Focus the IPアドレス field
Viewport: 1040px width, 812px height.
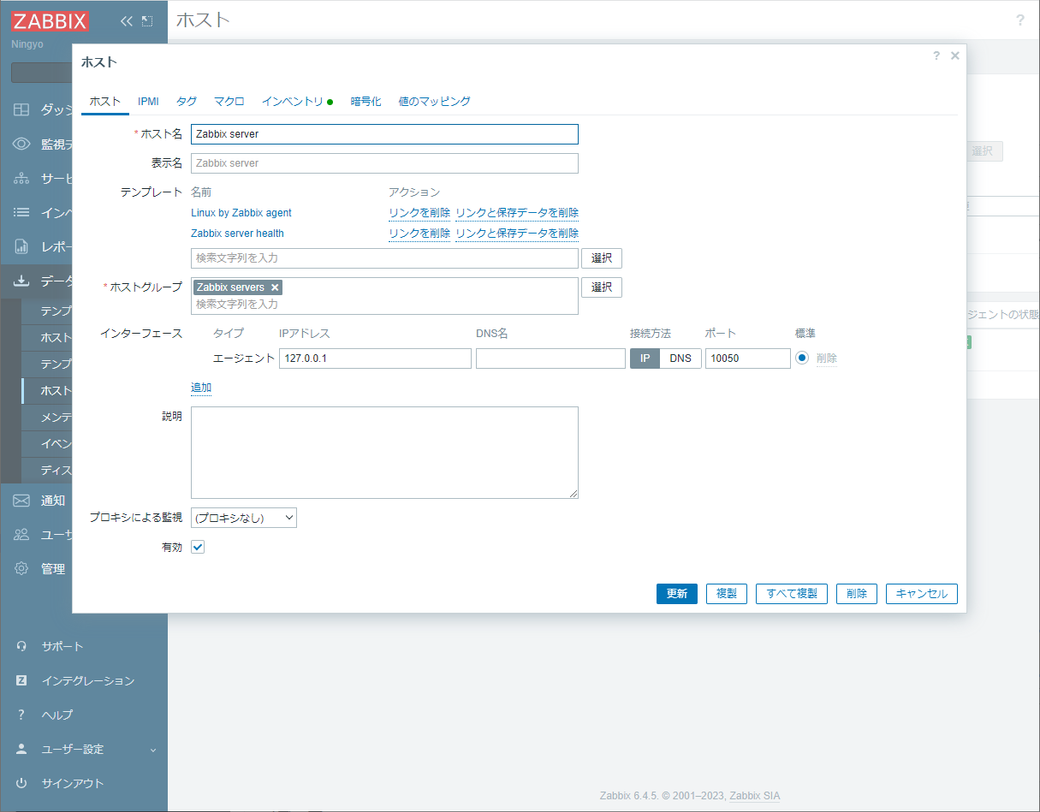click(x=375, y=358)
